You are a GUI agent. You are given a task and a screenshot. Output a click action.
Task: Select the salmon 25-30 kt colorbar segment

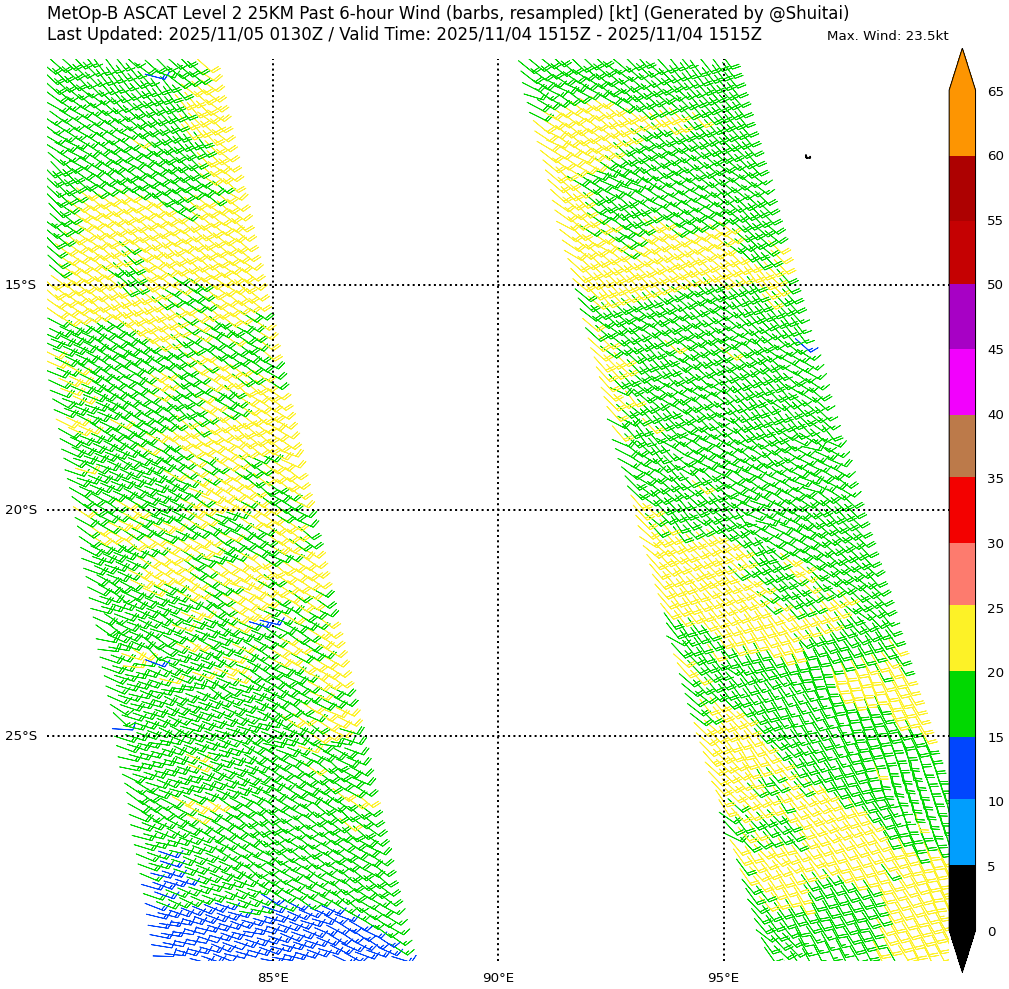961,574
